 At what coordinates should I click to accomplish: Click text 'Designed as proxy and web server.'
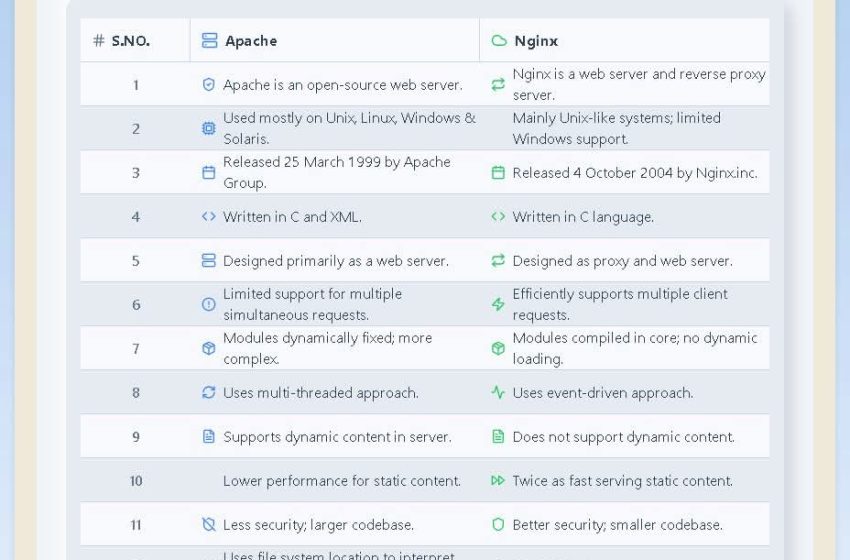pos(622,261)
